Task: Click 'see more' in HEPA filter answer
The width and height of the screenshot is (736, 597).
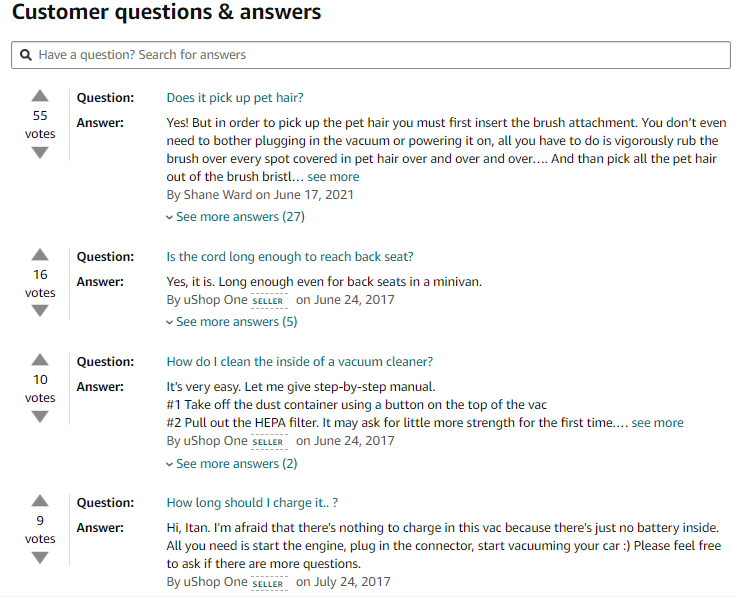Action: pos(657,423)
